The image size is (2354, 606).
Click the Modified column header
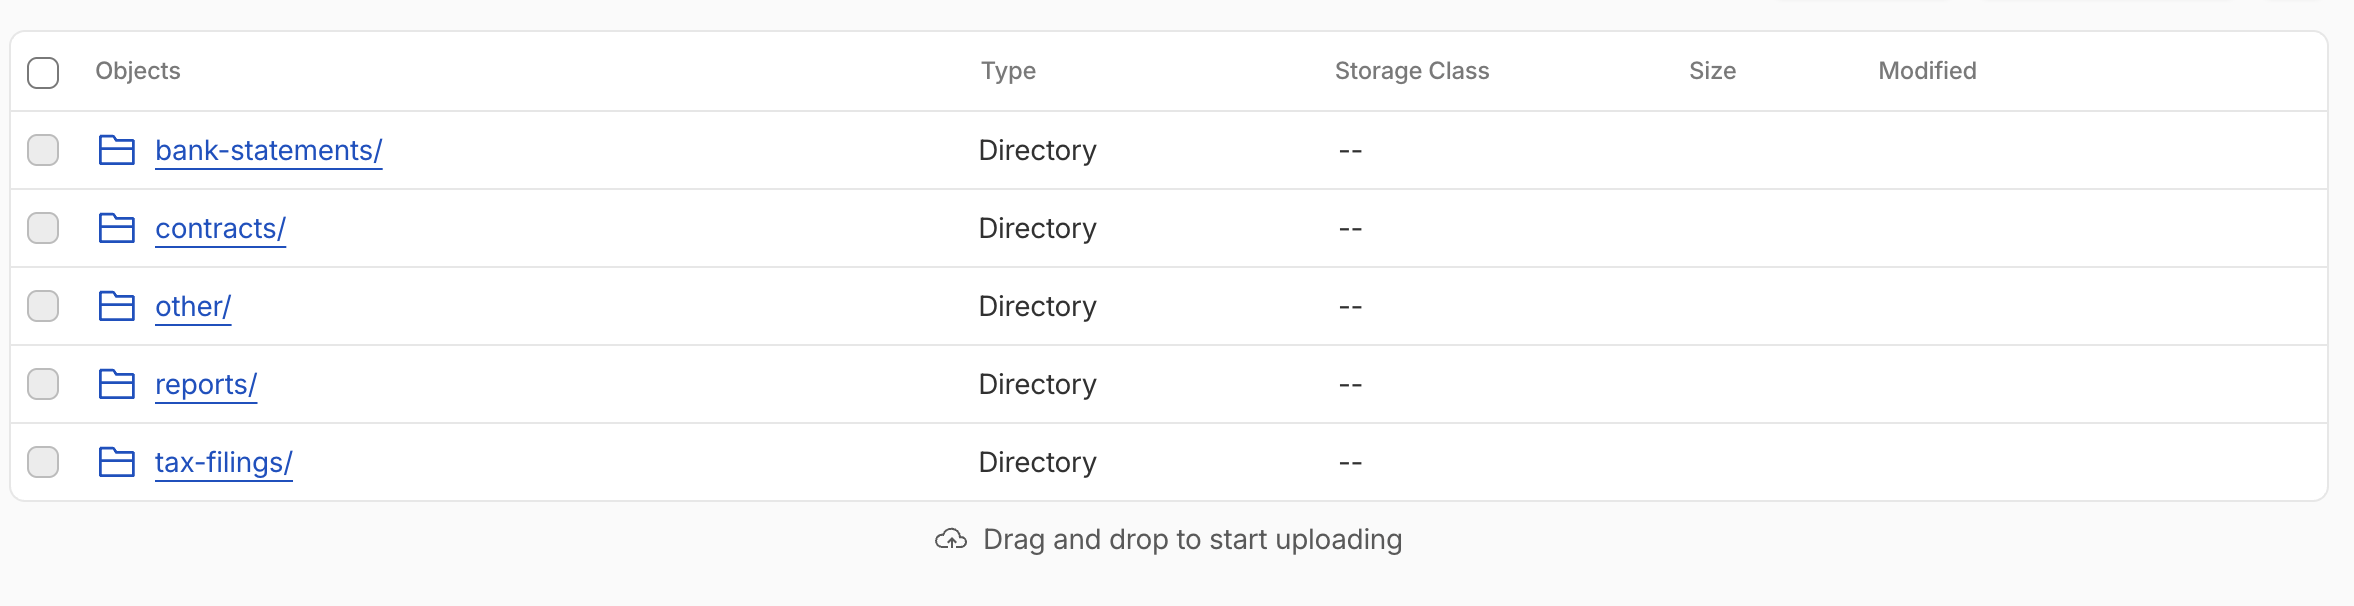point(1925,72)
